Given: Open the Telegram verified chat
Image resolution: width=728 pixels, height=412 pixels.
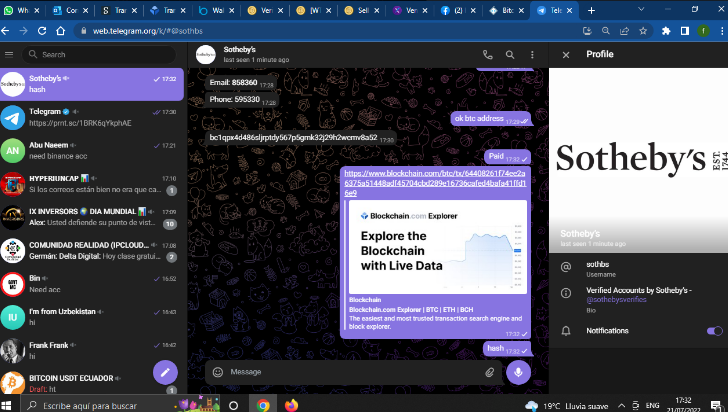Looking at the screenshot, I should click(x=92, y=118).
